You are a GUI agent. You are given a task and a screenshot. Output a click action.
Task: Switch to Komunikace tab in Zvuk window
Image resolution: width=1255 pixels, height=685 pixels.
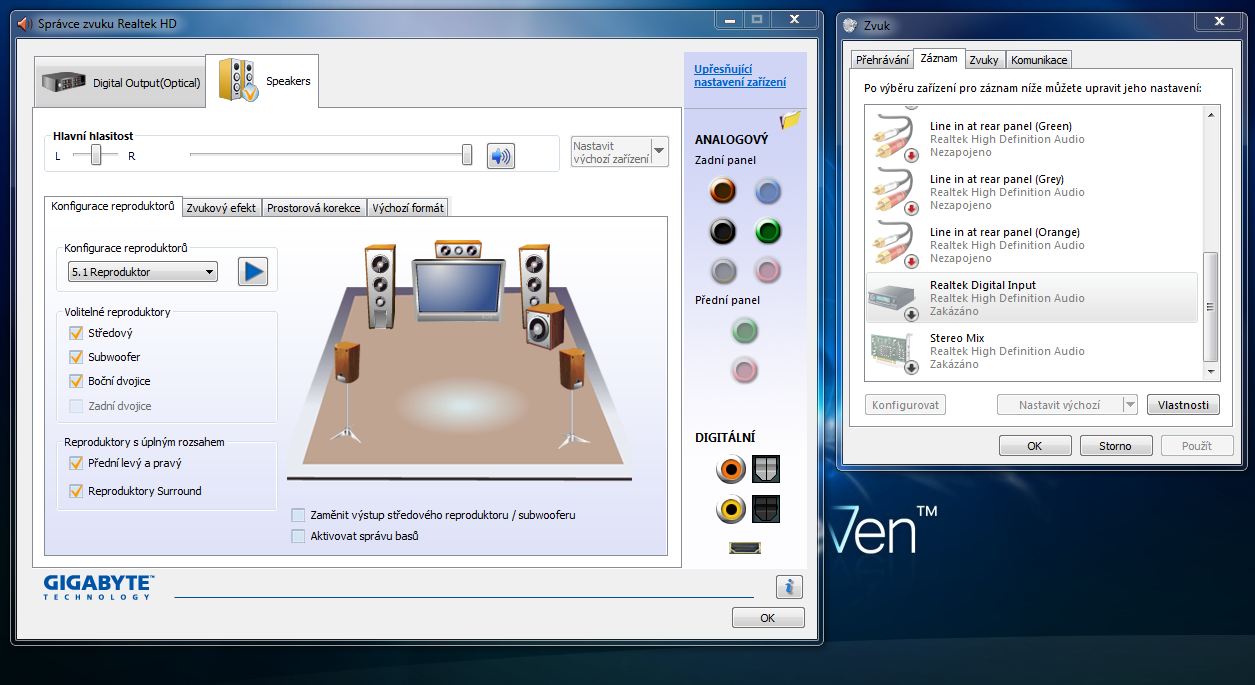coord(1039,60)
